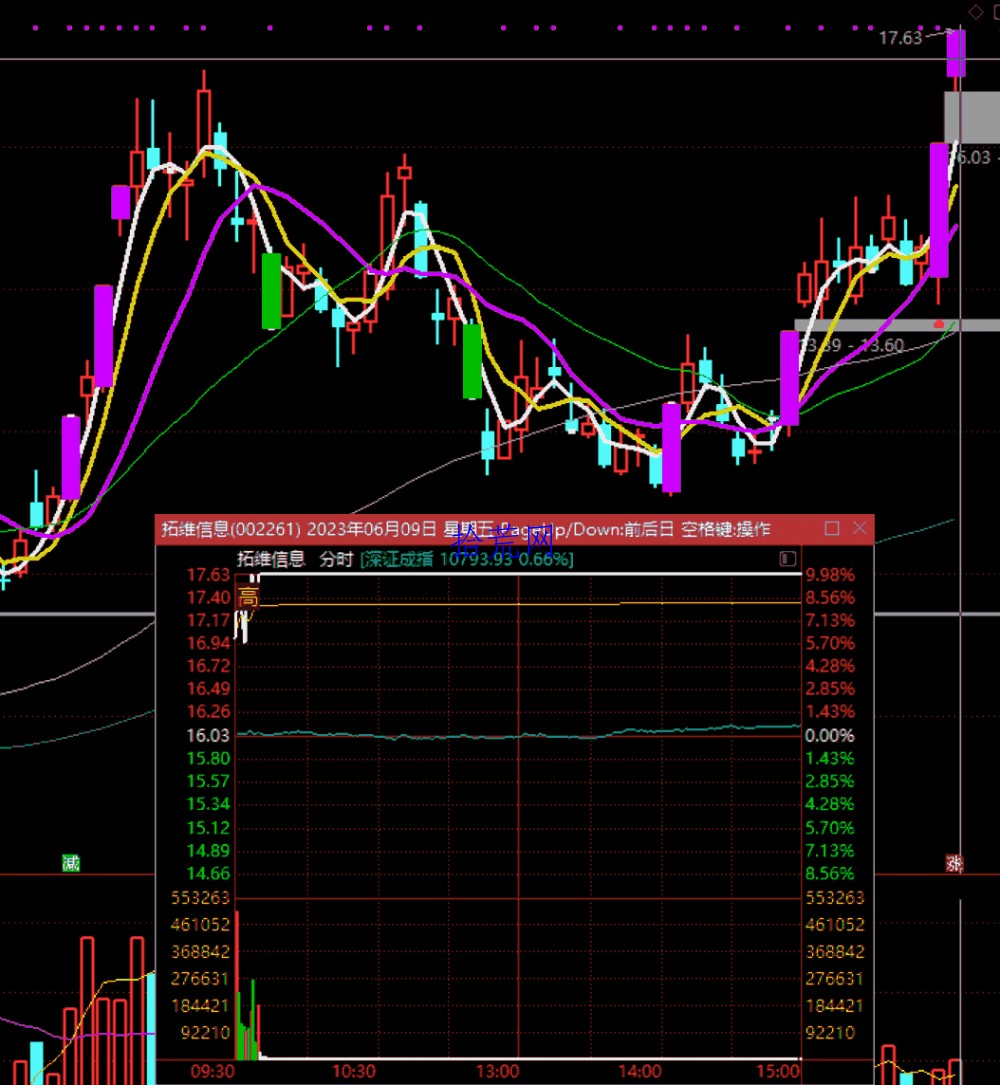Click the stock name 拓维信息 beside 分时
The width and height of the screenshot is (1000, 1085).
[271, 559]
